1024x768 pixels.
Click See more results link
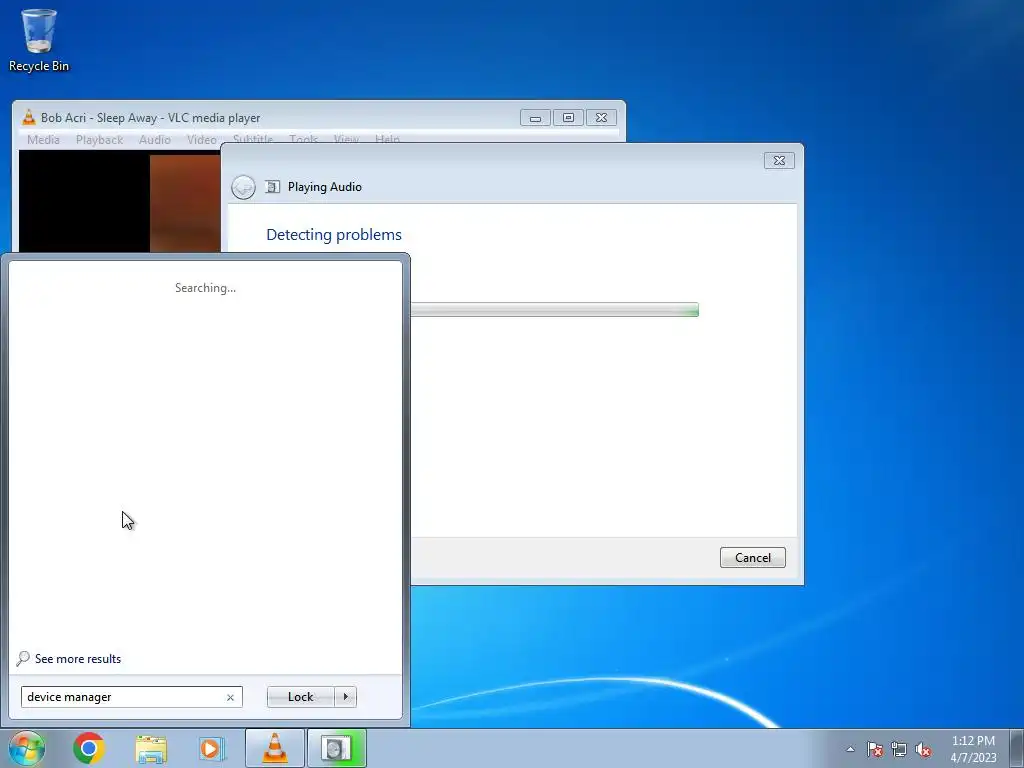(78, 659)
